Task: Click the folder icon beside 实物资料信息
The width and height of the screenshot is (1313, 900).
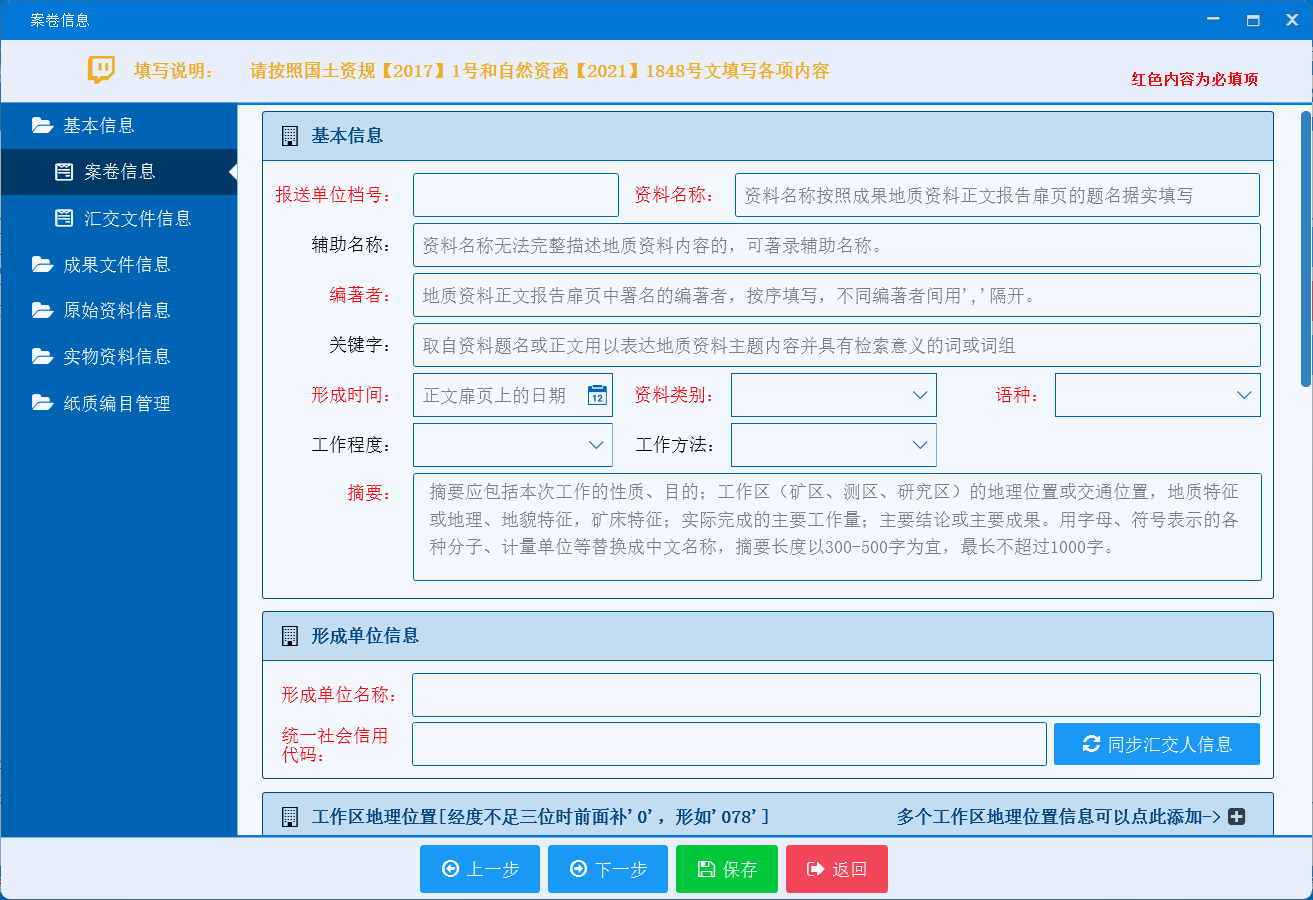Action: click(x=42, y=356)
